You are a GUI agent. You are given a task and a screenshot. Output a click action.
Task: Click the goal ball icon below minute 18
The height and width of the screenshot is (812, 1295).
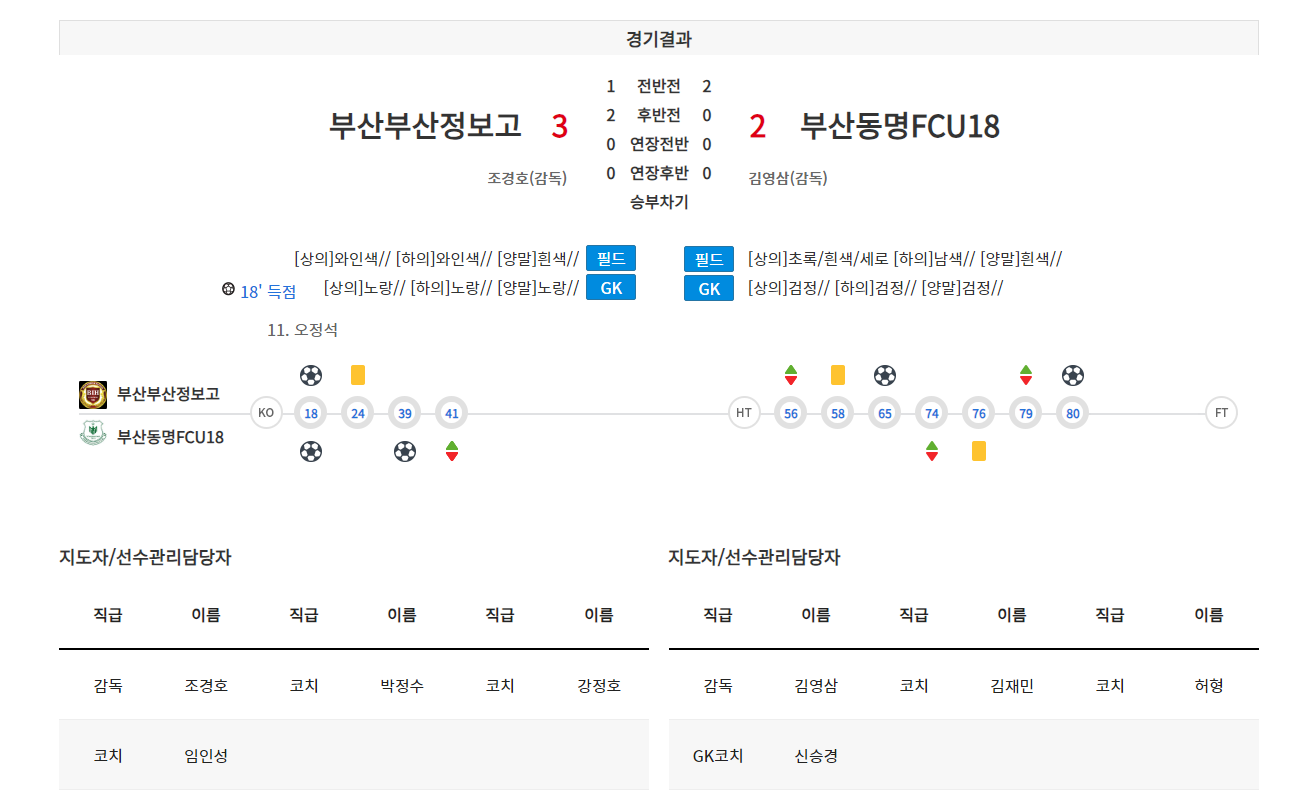(x=311, y=451)
